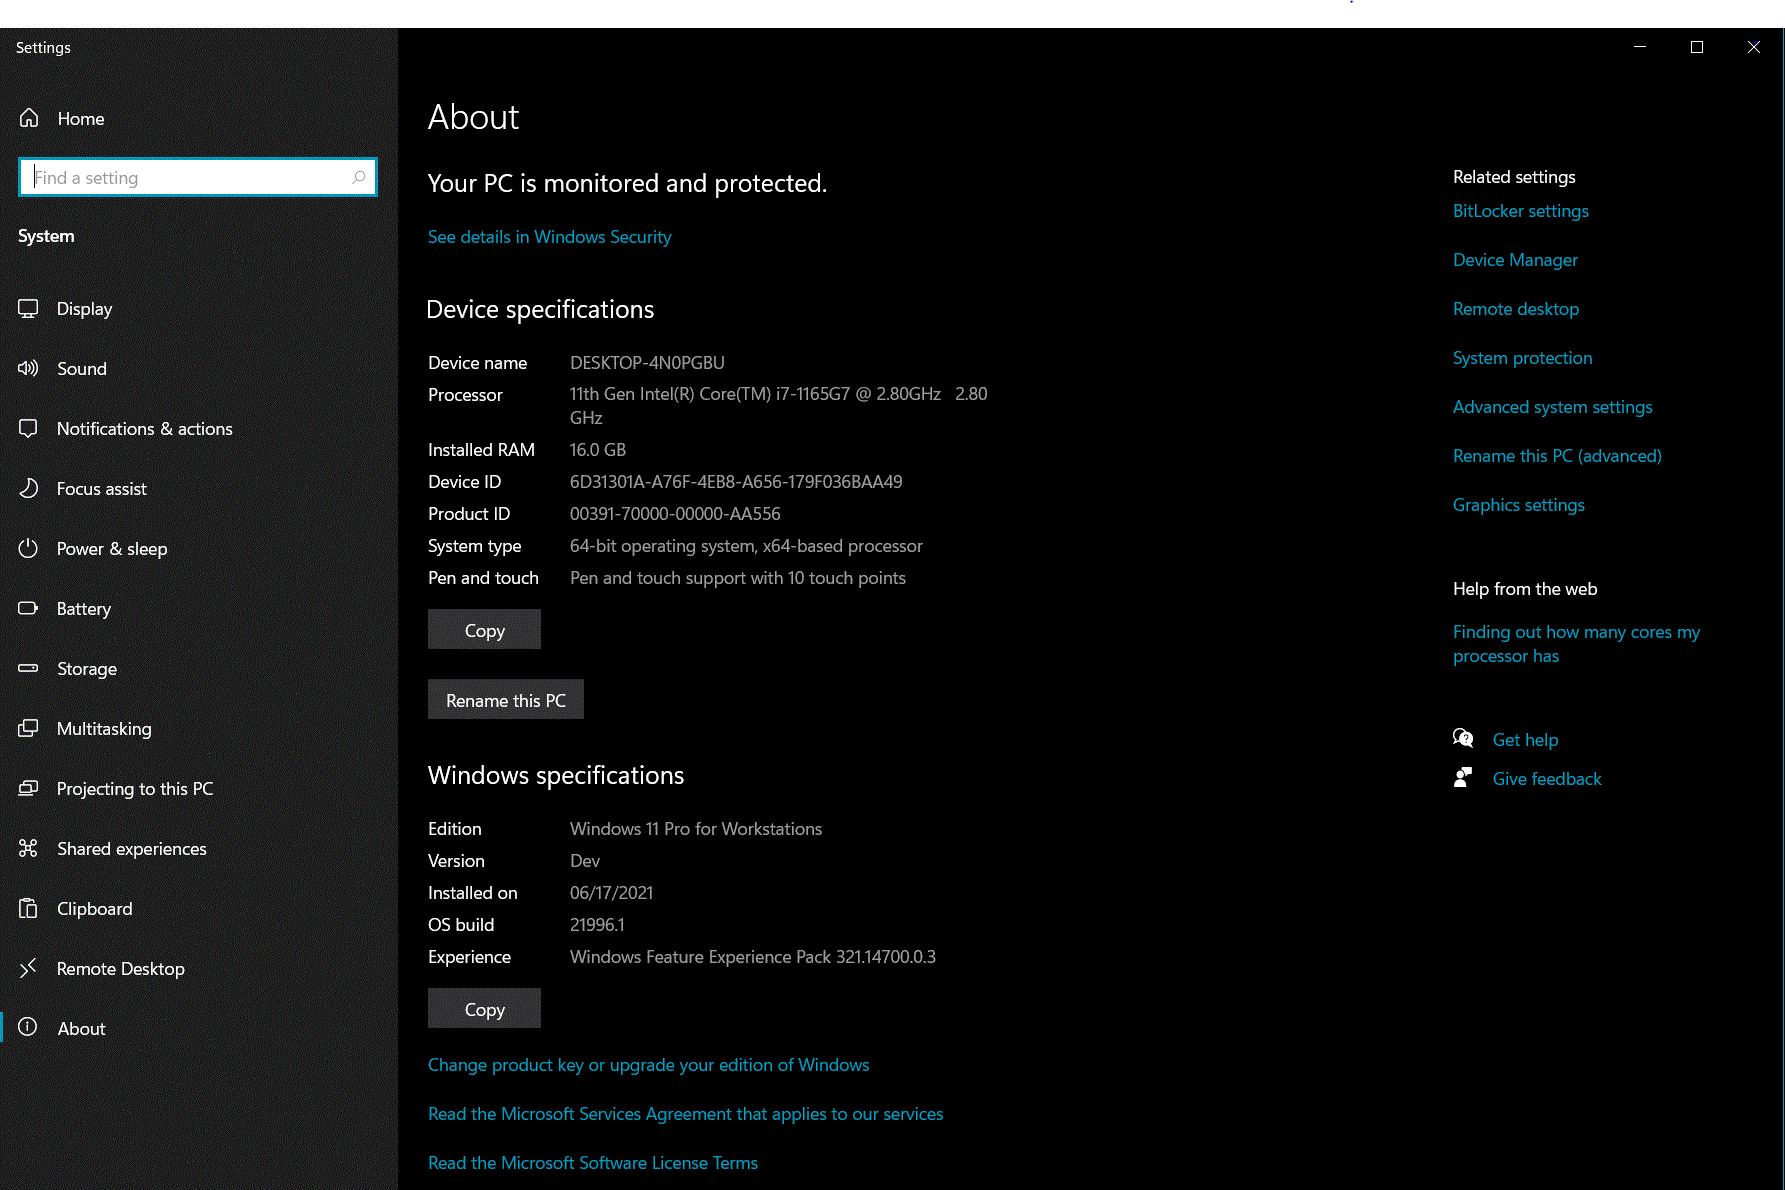The width and height of the screenshot is (1785, 1190).
Task: Click the Get help chat icon
Action: (x=1463, y=739)
